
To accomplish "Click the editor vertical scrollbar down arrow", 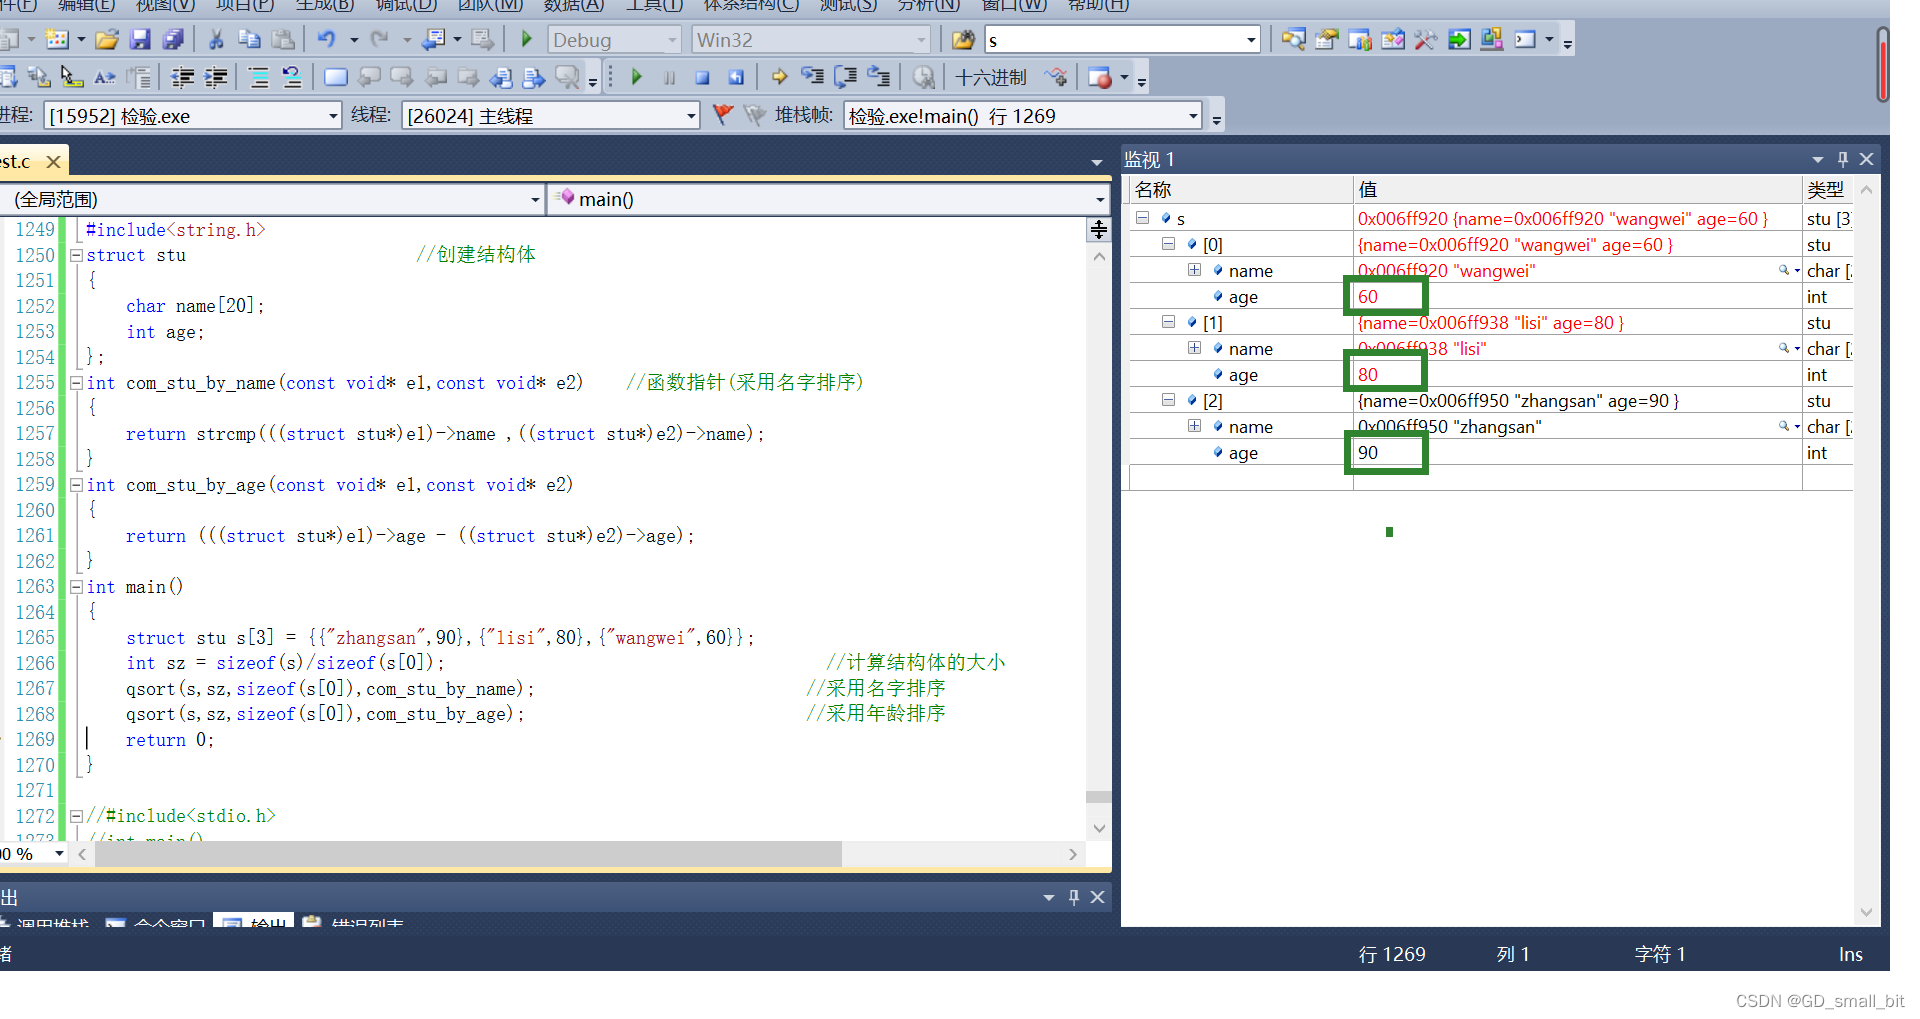I will [x=1099, y=828].
